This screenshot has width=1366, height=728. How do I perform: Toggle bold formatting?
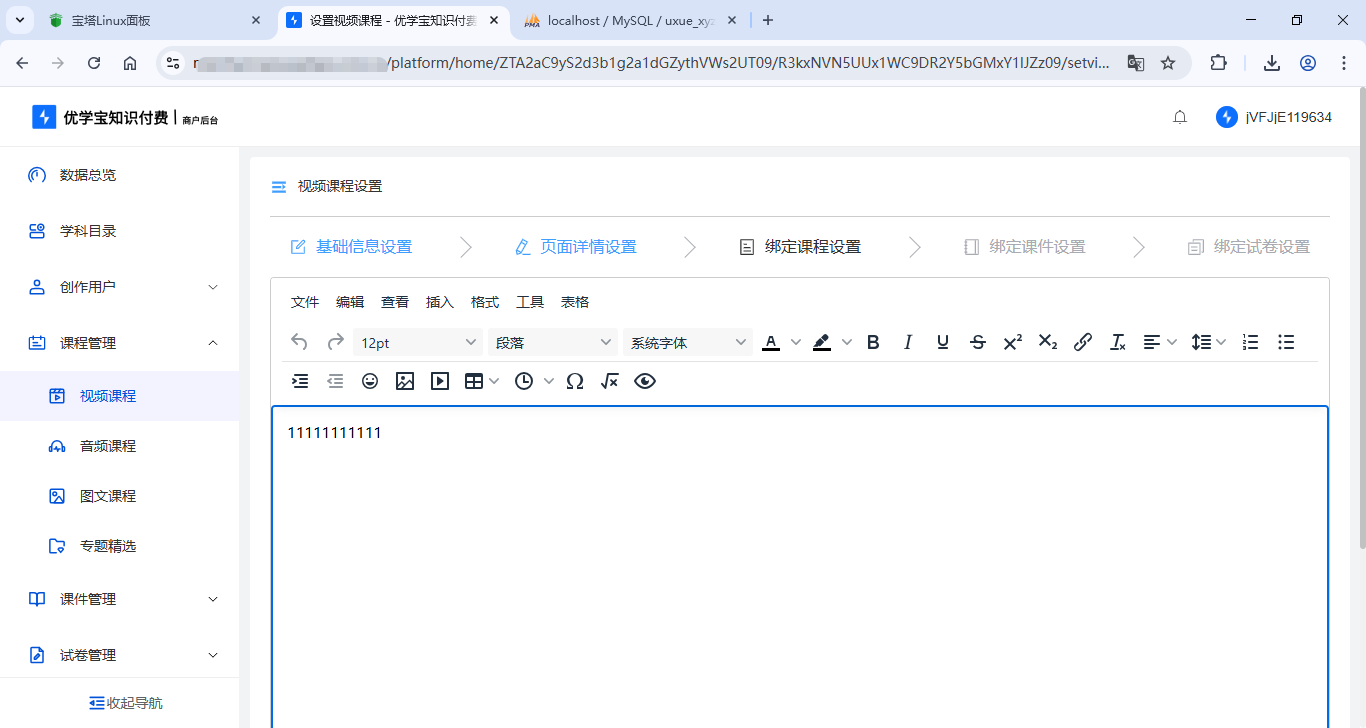point(872,341)
